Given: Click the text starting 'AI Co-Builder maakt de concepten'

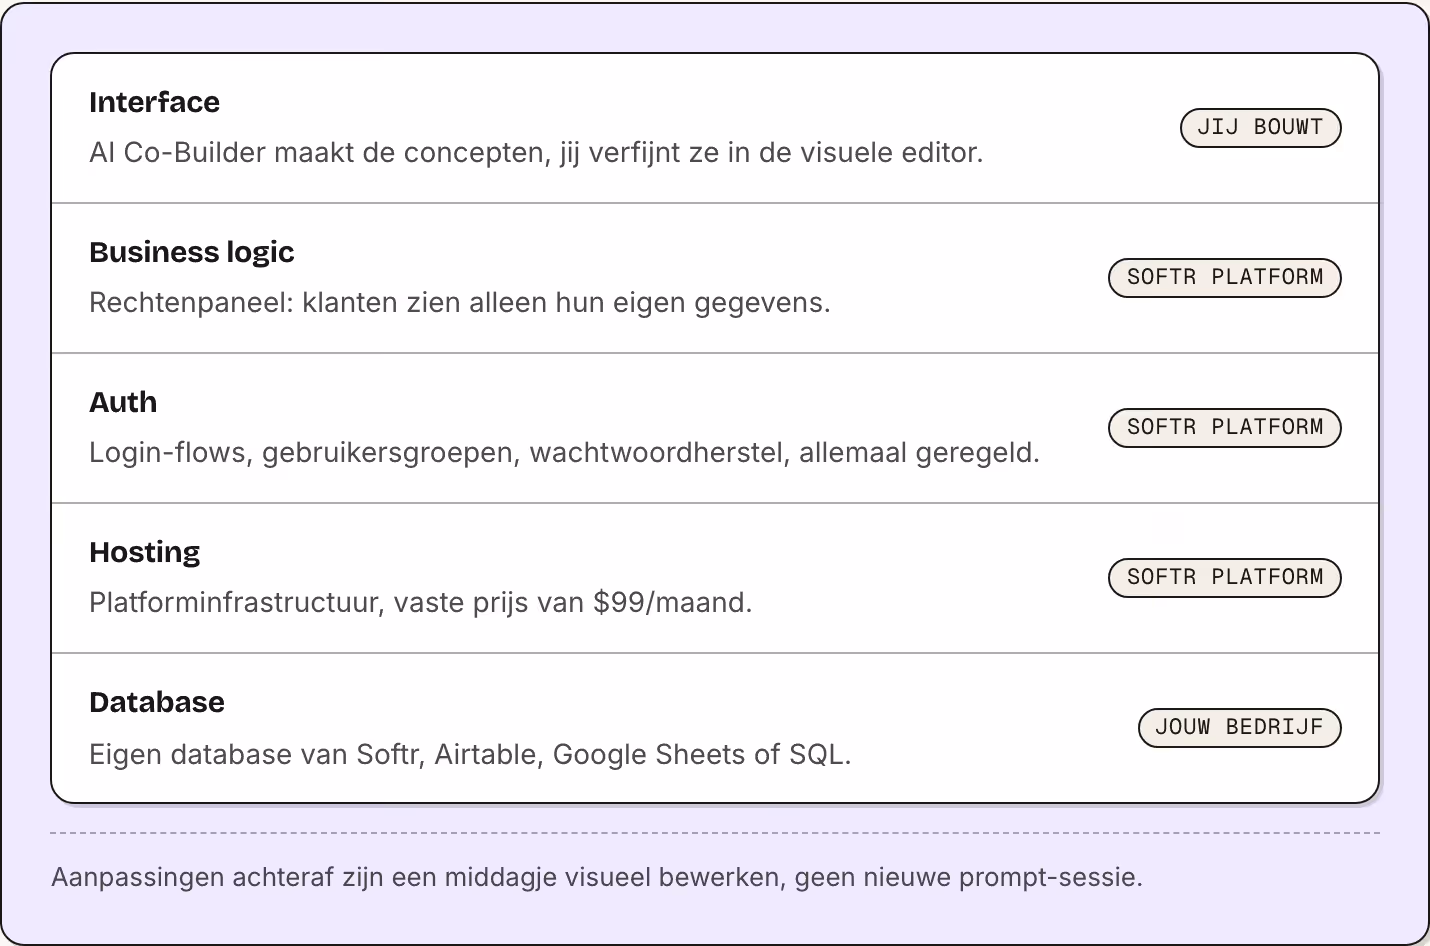Looking at the screenshot, I should coord(536,153).
